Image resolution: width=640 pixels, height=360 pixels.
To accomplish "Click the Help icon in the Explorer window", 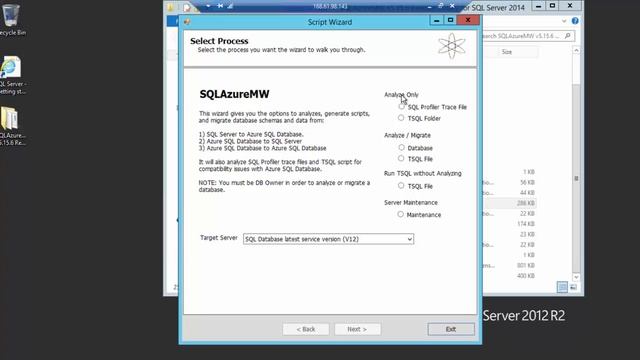I will pyautogui.click(x=575, y=21).
